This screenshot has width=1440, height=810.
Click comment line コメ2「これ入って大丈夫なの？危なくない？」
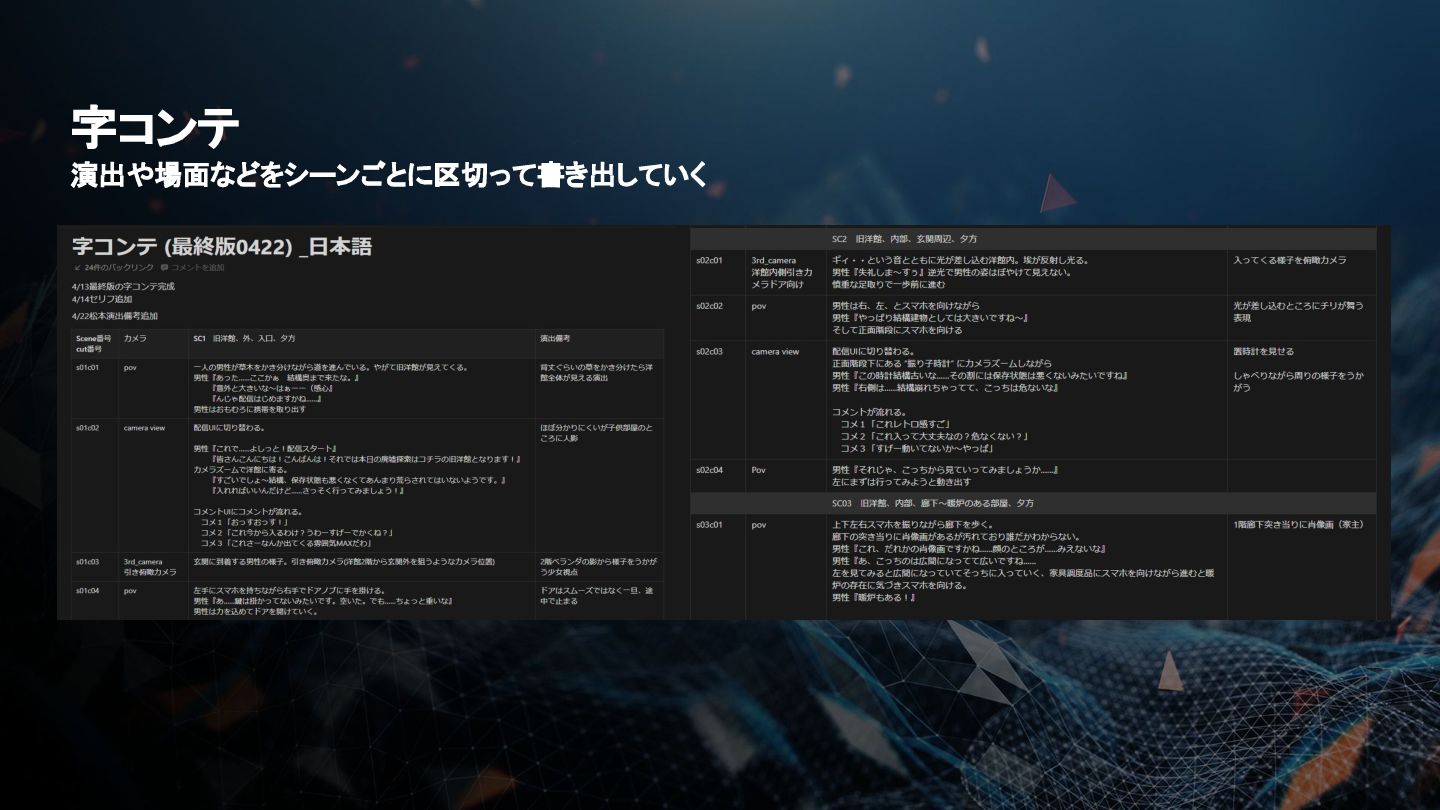934,436
